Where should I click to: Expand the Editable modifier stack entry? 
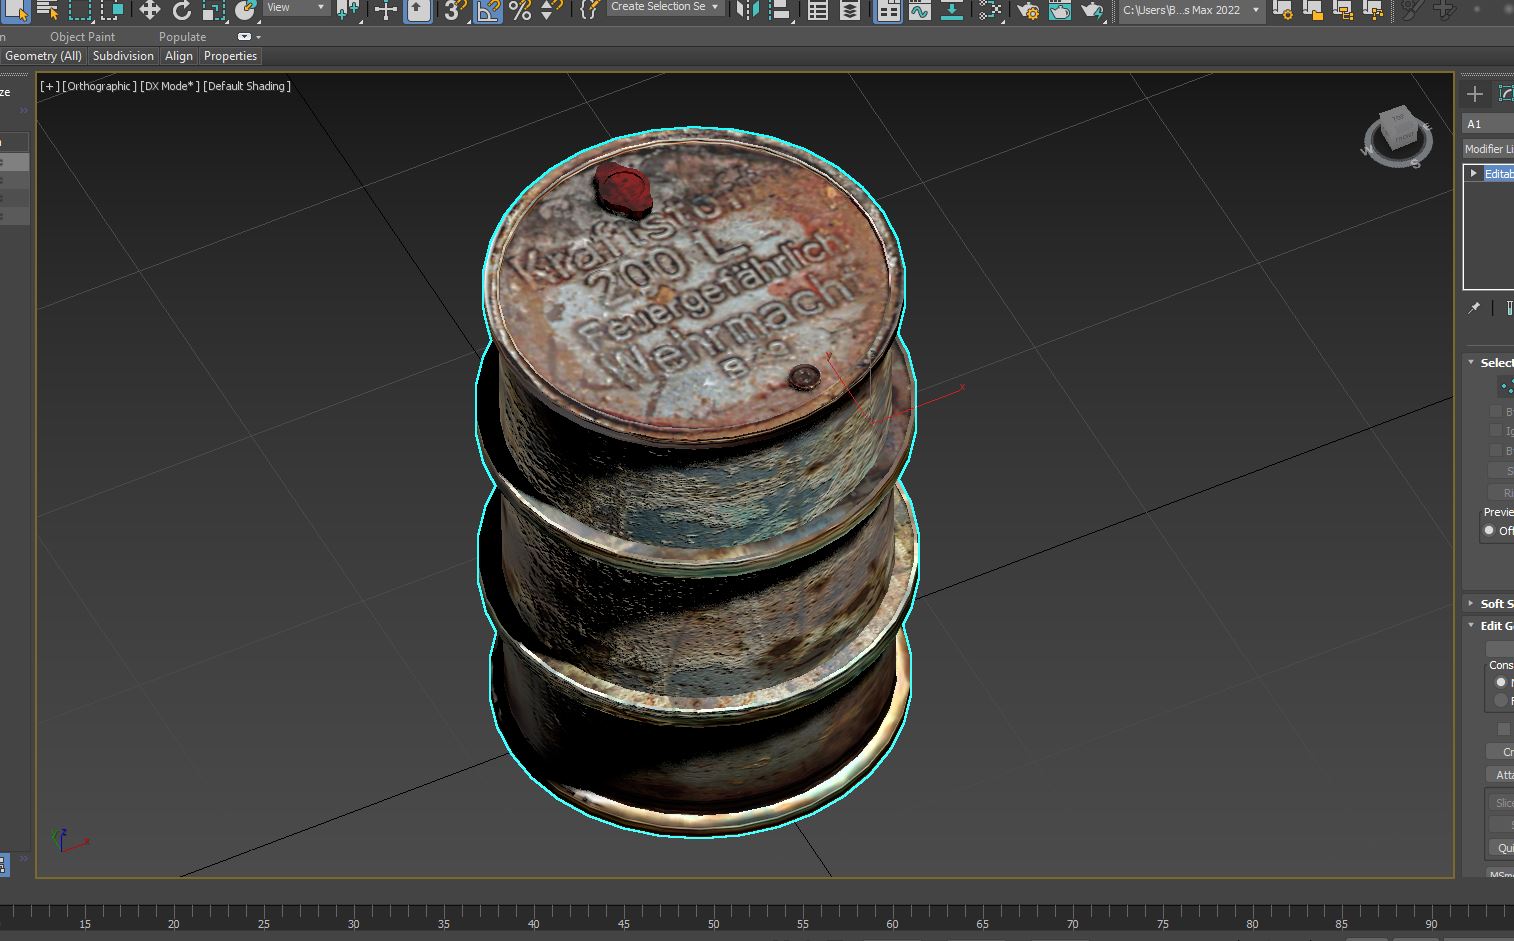[1473, 174]
